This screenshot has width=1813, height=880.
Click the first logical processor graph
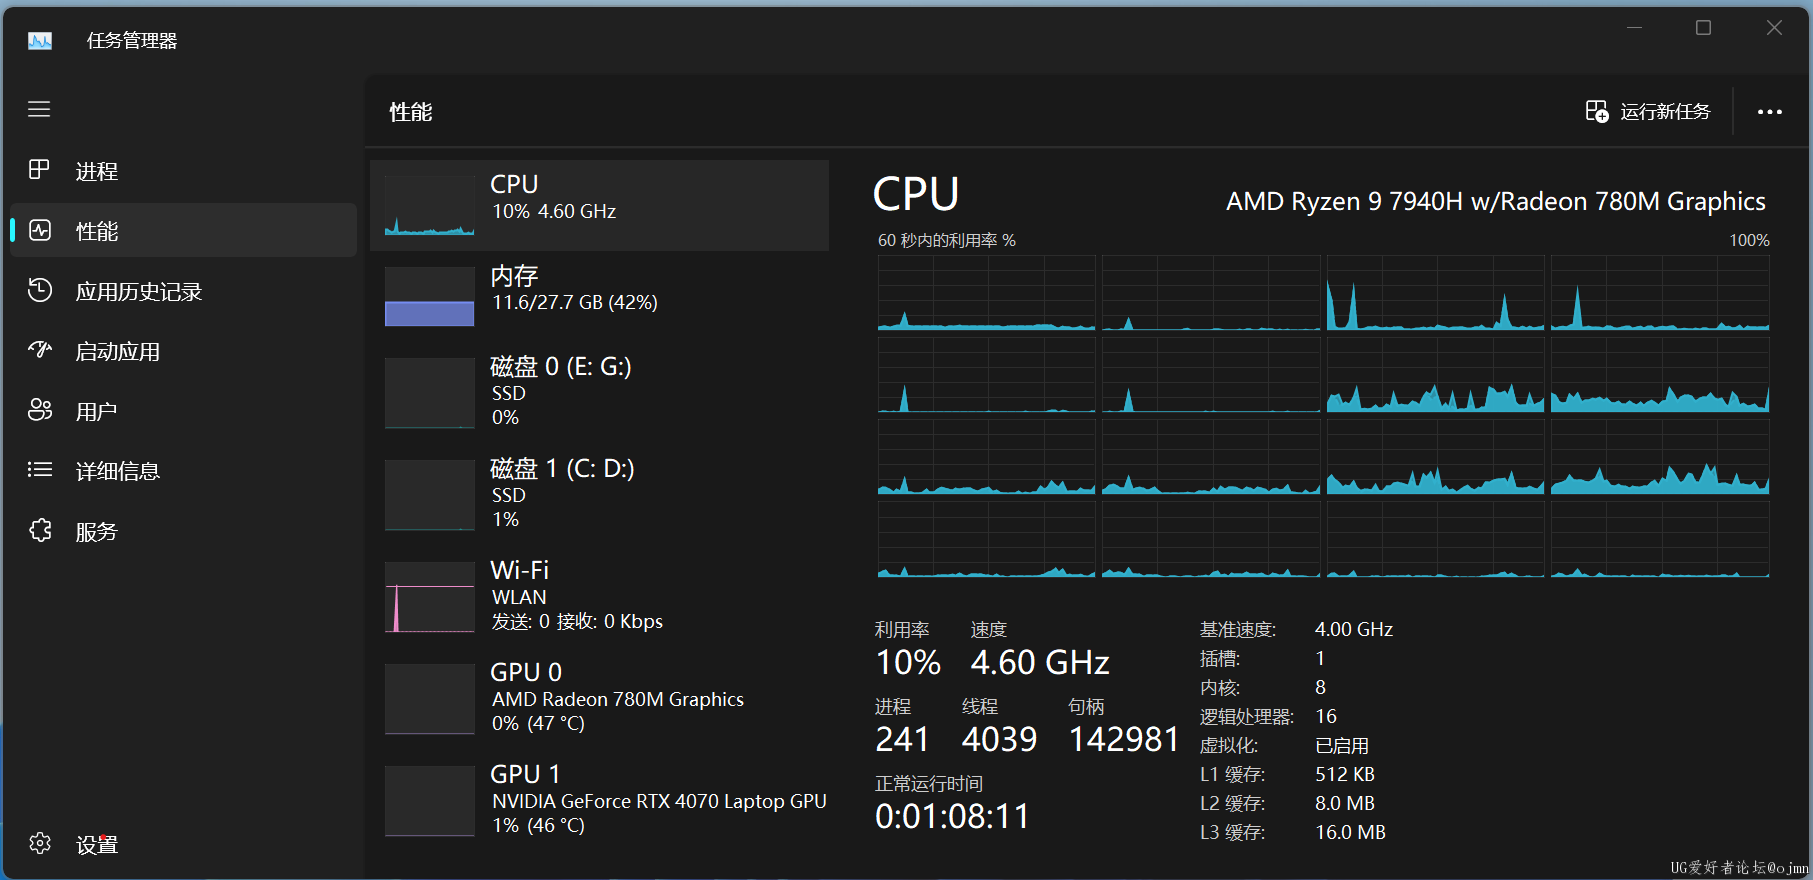[x=987, y=293]
